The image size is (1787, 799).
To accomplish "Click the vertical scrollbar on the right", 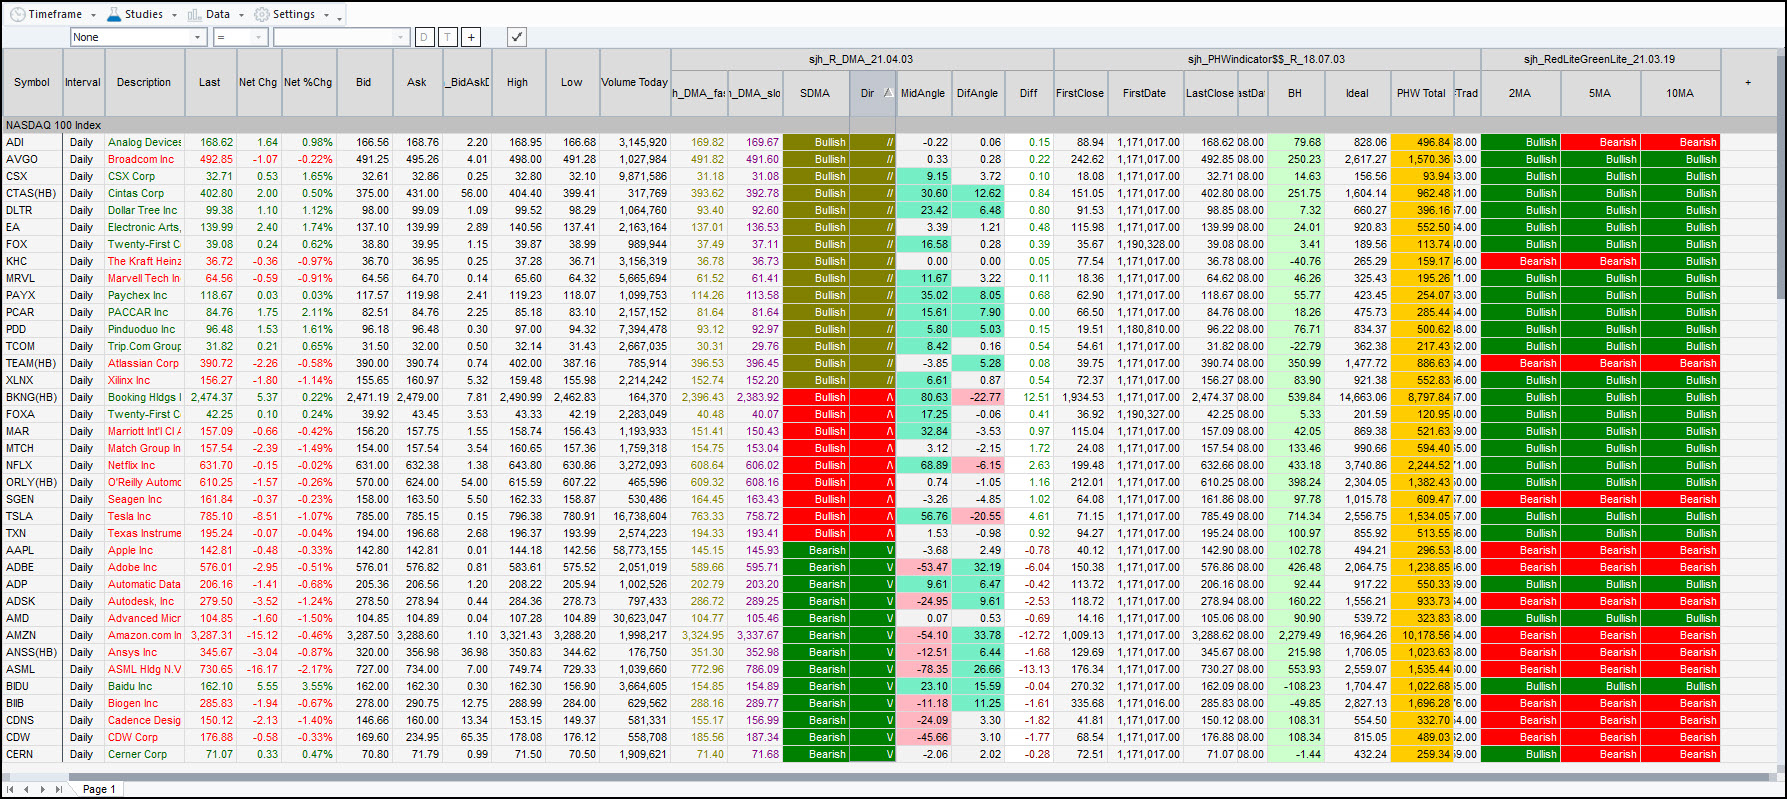I will tap(1780, 180).
